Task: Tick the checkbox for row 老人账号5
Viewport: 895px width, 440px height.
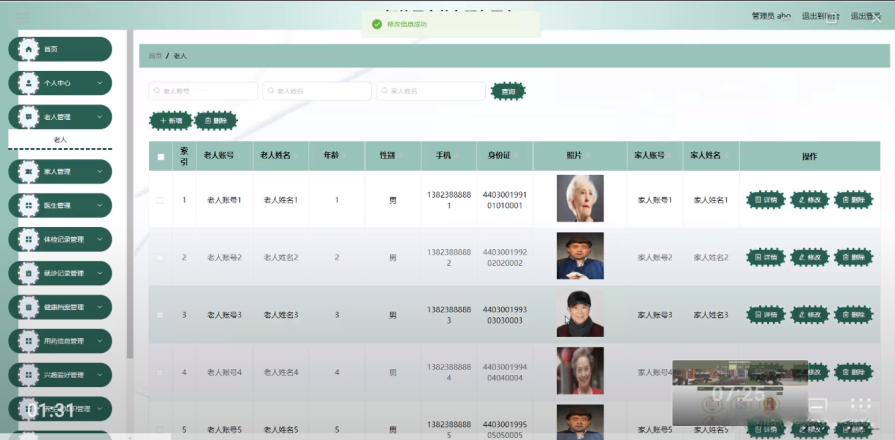Action: coord(160,429)
